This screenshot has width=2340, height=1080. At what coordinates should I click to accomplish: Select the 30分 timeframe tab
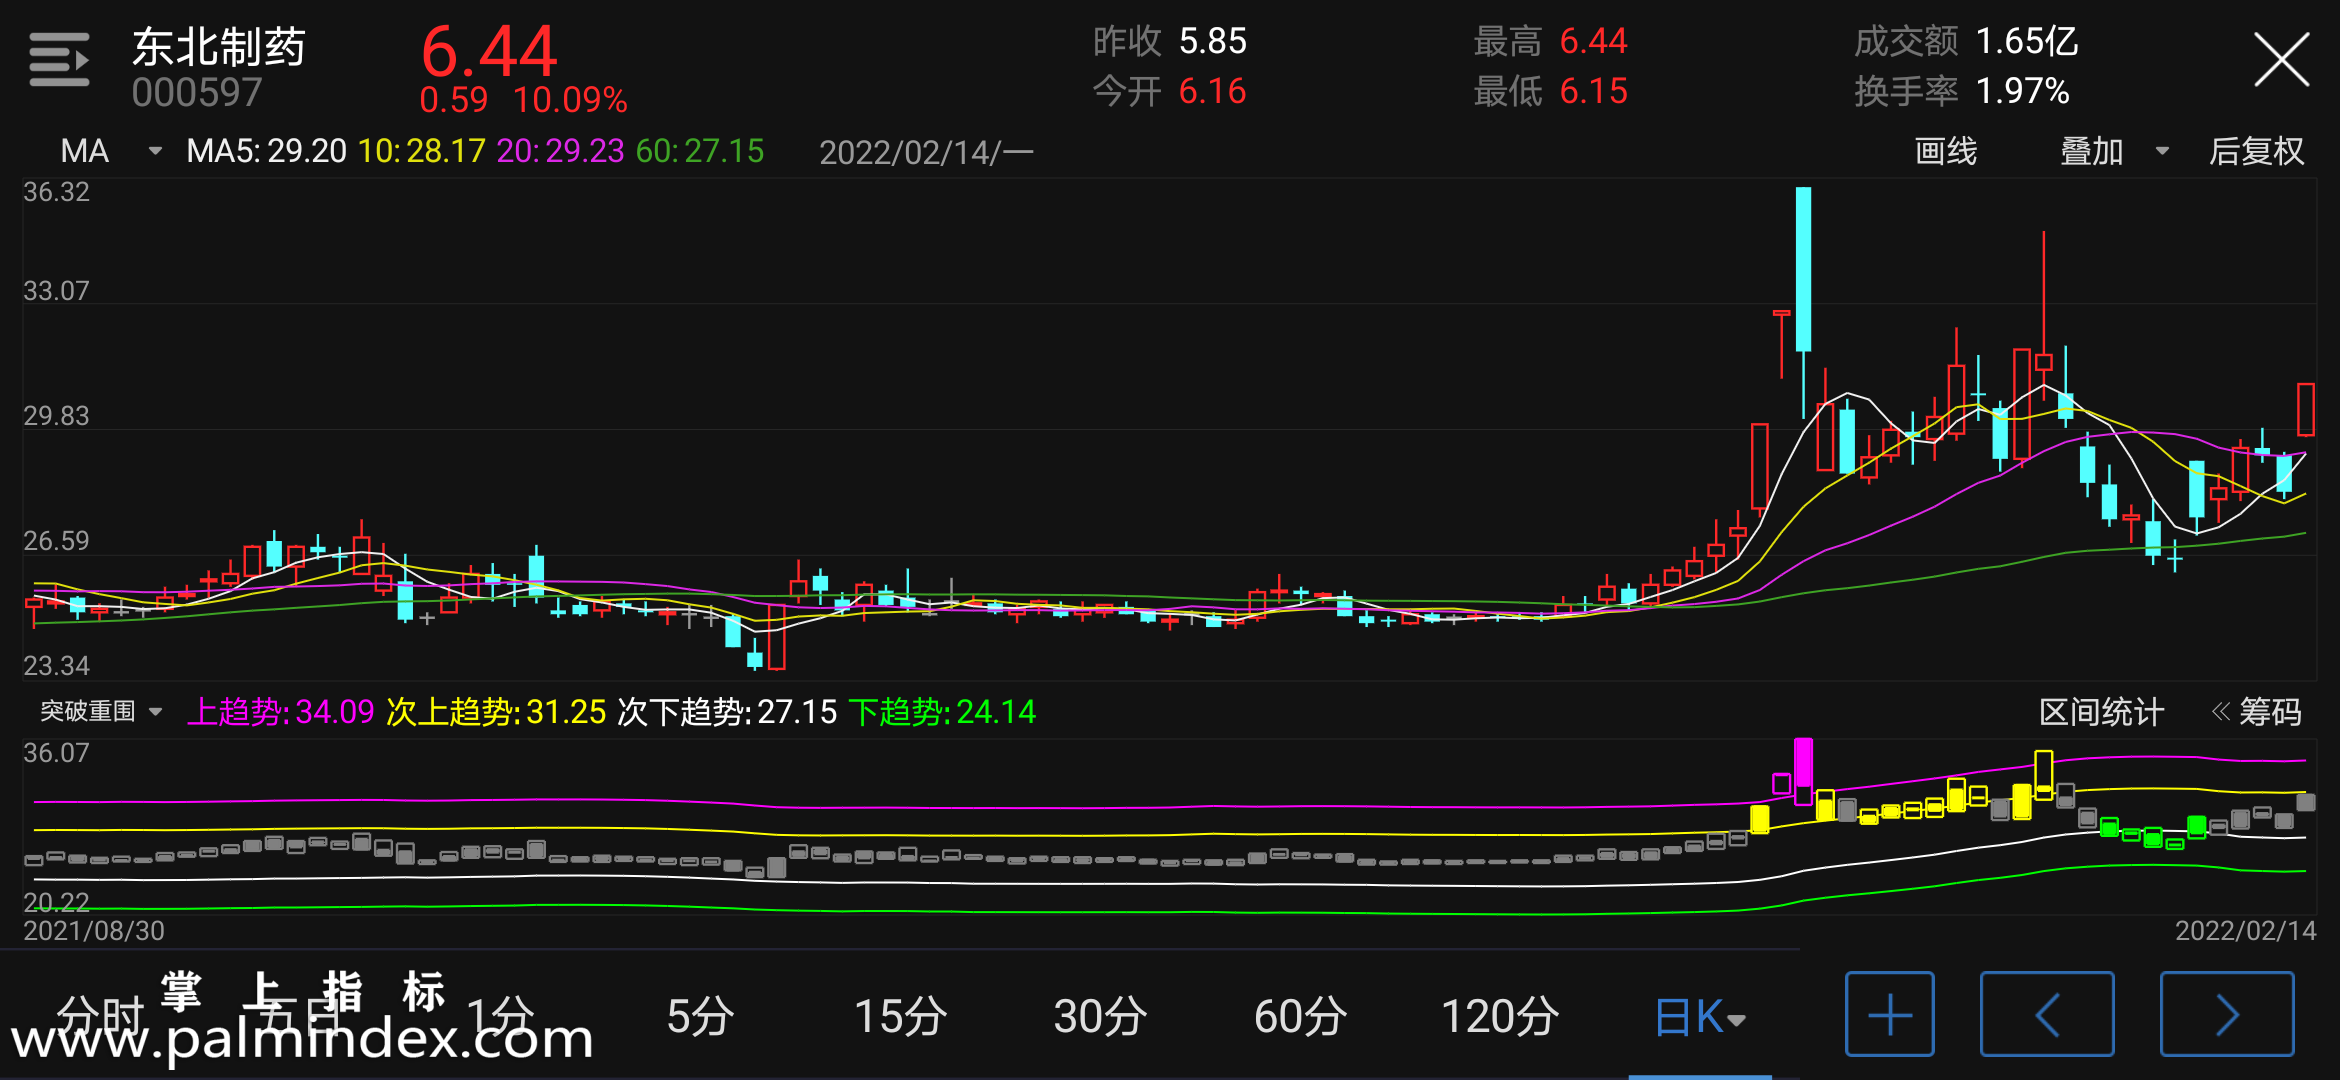coord(1100,1017)
